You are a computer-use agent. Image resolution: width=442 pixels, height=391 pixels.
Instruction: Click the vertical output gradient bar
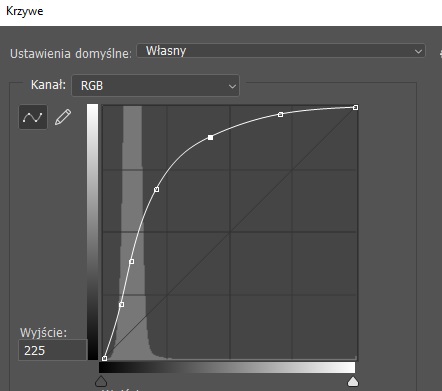pos(92,232)
